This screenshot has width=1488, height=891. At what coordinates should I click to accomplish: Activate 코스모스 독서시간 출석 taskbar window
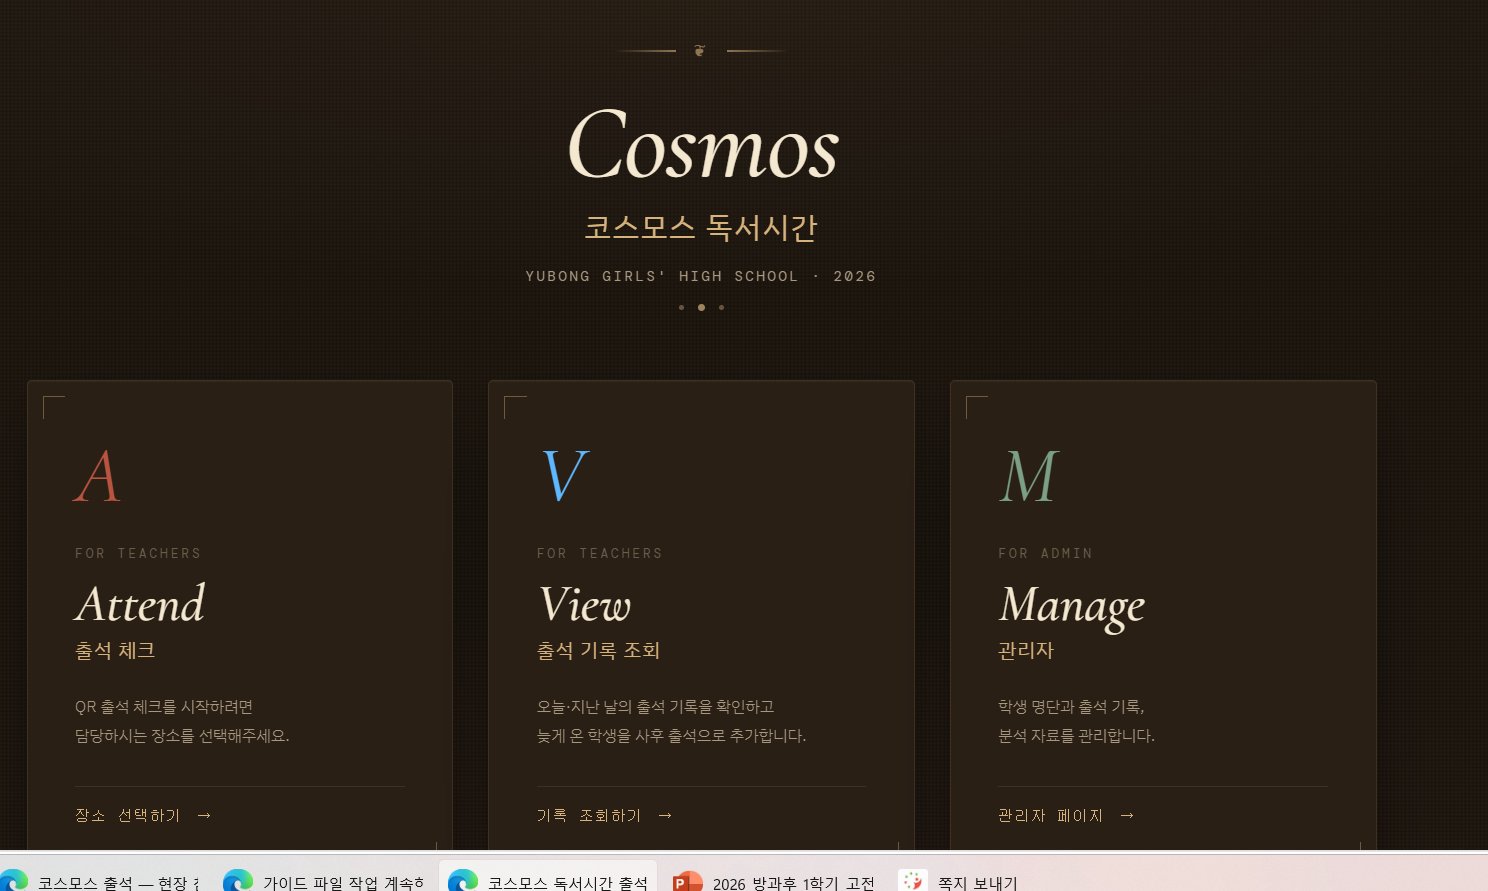coord(549,882)
